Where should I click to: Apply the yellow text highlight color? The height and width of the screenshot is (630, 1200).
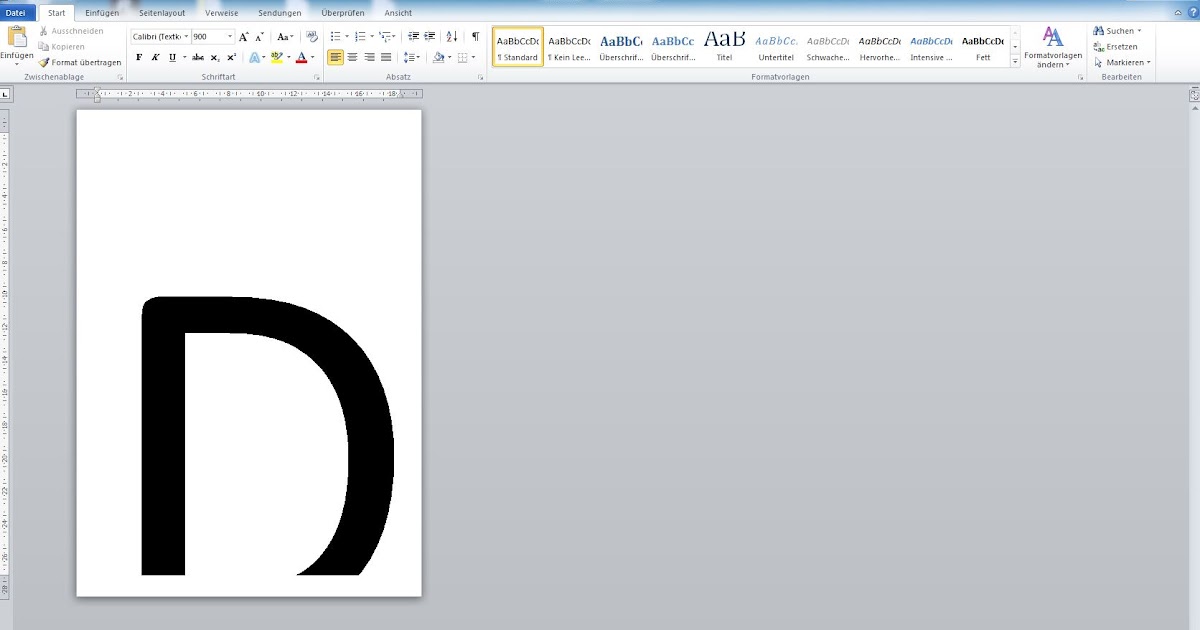(x=277, y=58)
